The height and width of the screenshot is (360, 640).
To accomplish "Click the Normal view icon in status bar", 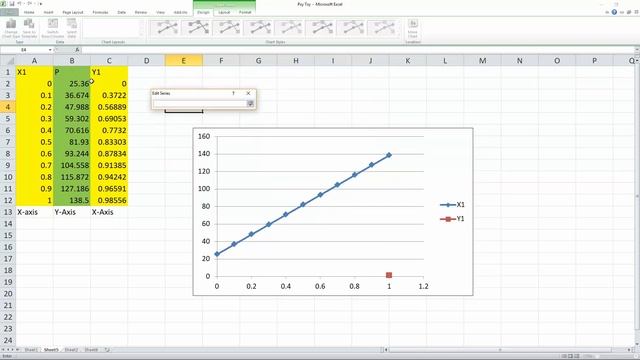I will pos(564,356).
